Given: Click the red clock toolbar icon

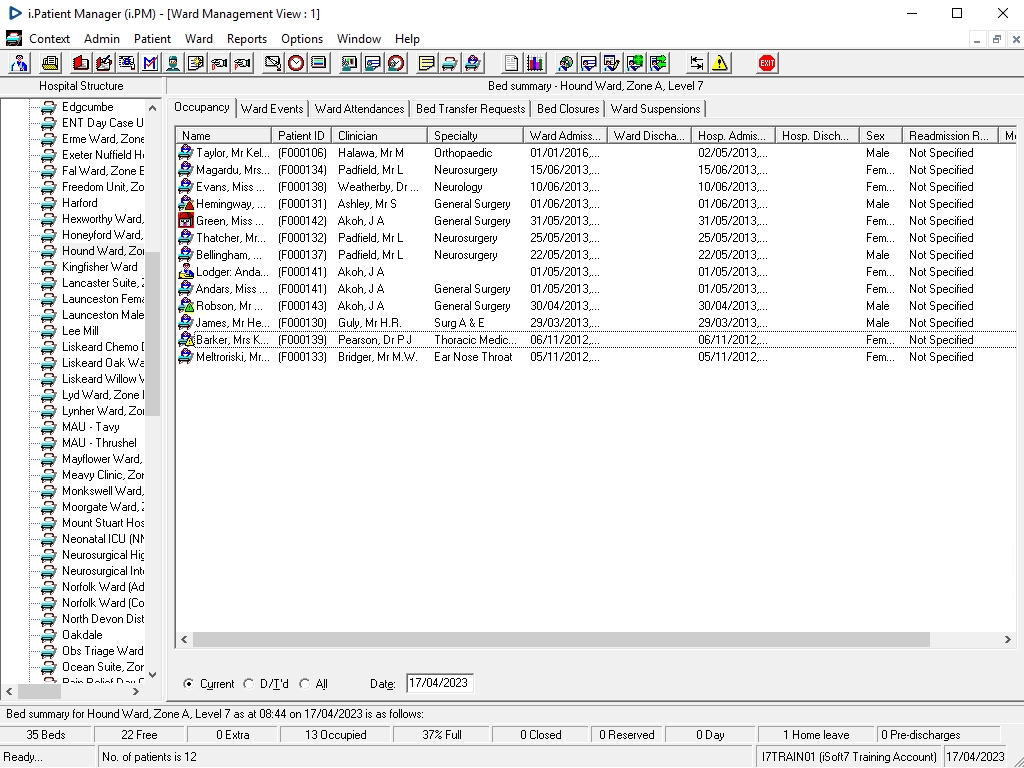Looking at the screenshot, I should 296,63.
